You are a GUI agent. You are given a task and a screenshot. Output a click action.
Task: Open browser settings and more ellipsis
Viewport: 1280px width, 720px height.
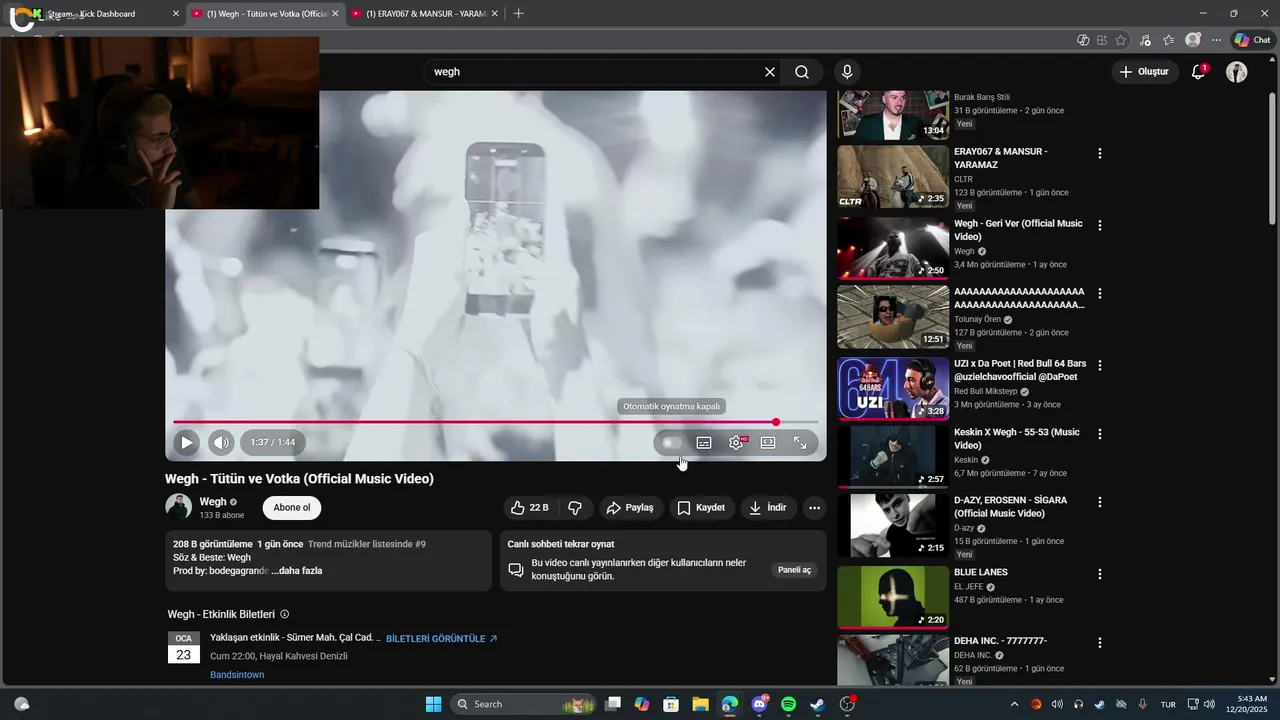click(1216, 40)
